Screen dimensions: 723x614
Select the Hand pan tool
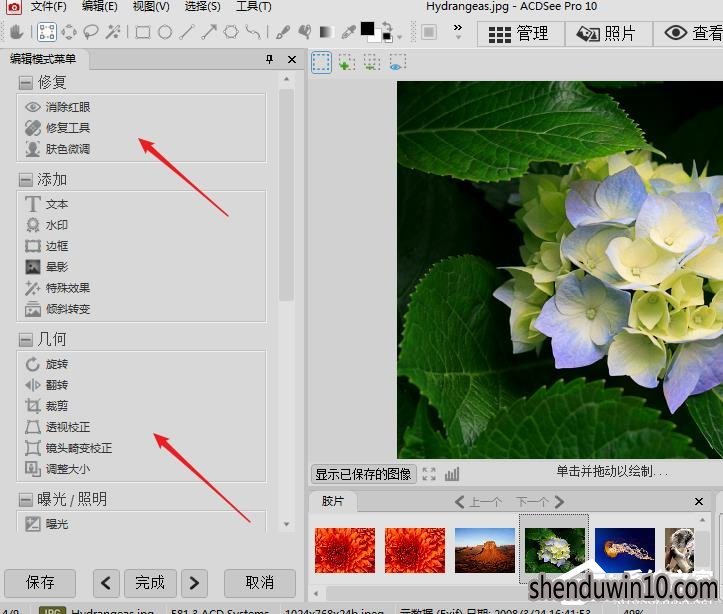(16, 32)
